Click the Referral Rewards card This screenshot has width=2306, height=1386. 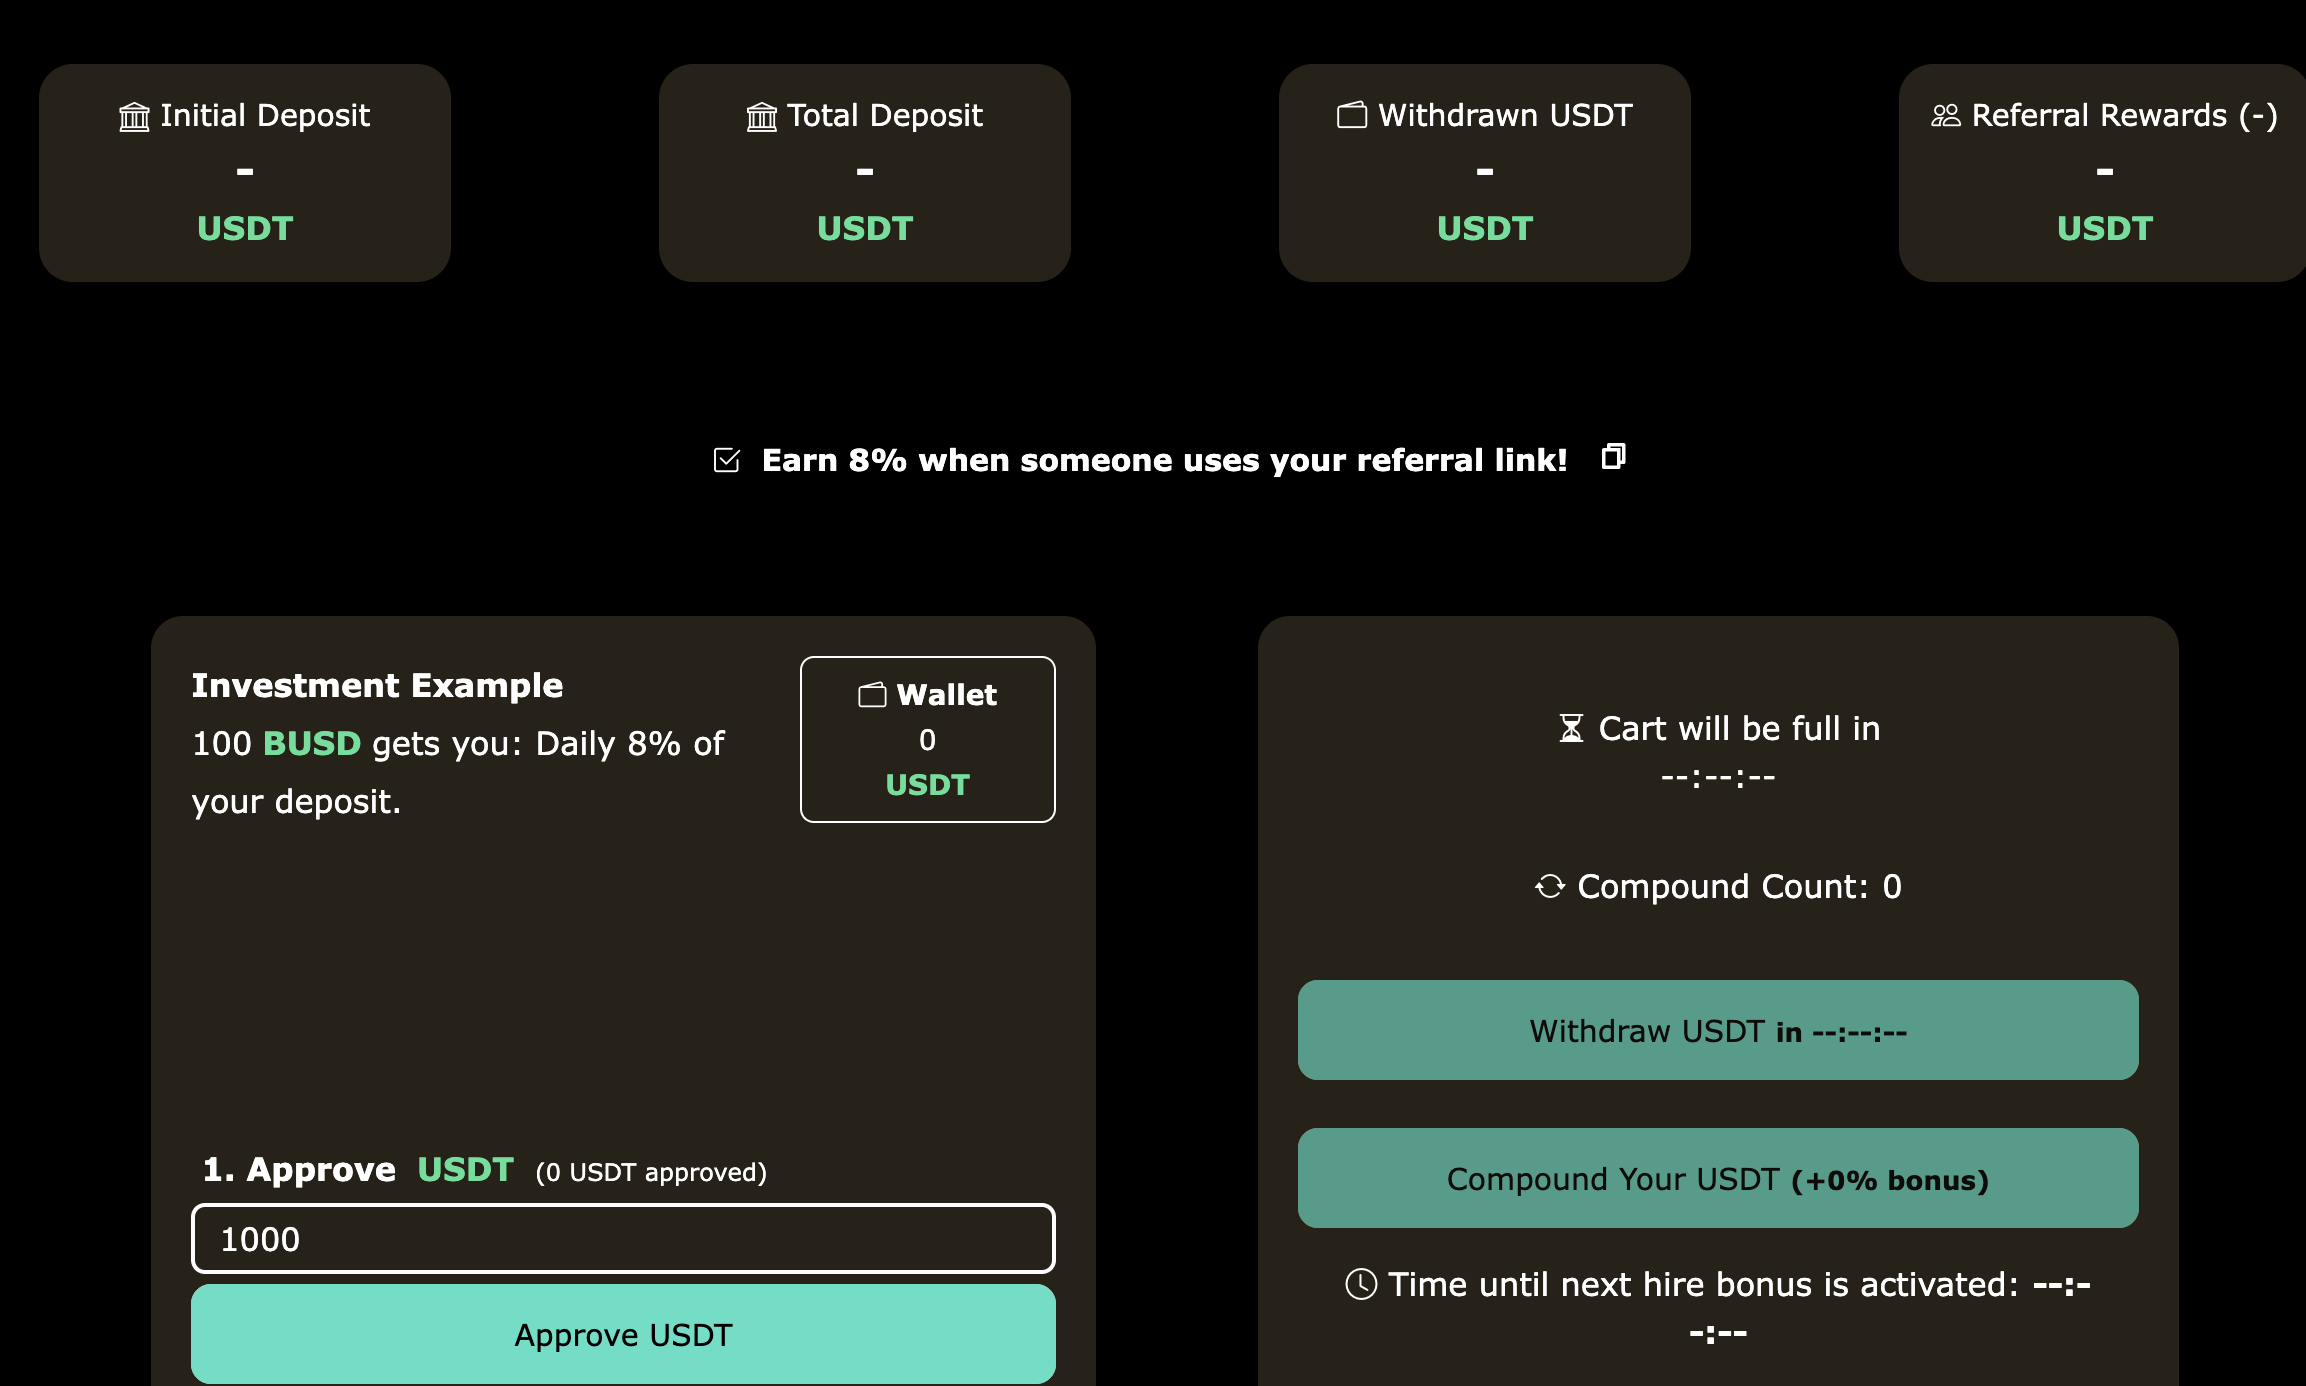click(2102, 173)
